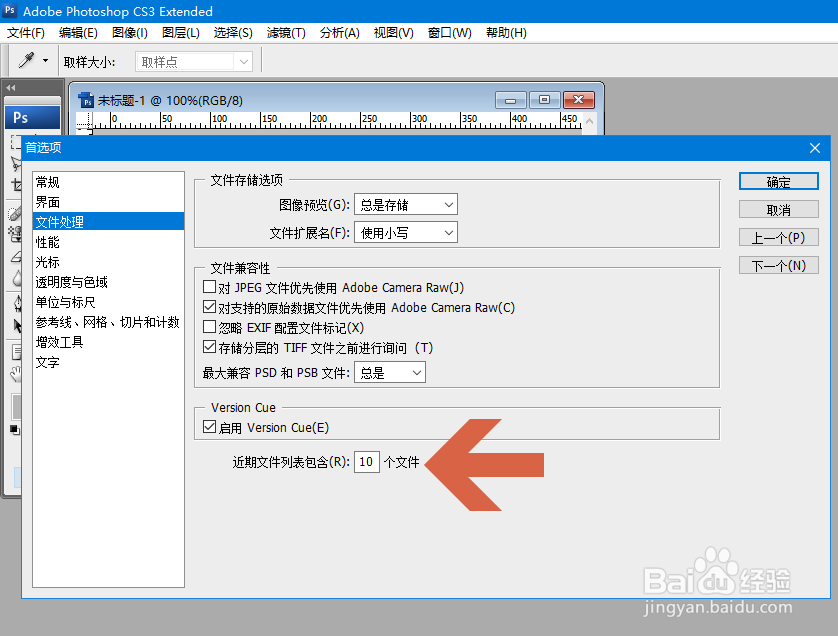
Task: Click the recent file count input field
Action: (x=366, y=462)
